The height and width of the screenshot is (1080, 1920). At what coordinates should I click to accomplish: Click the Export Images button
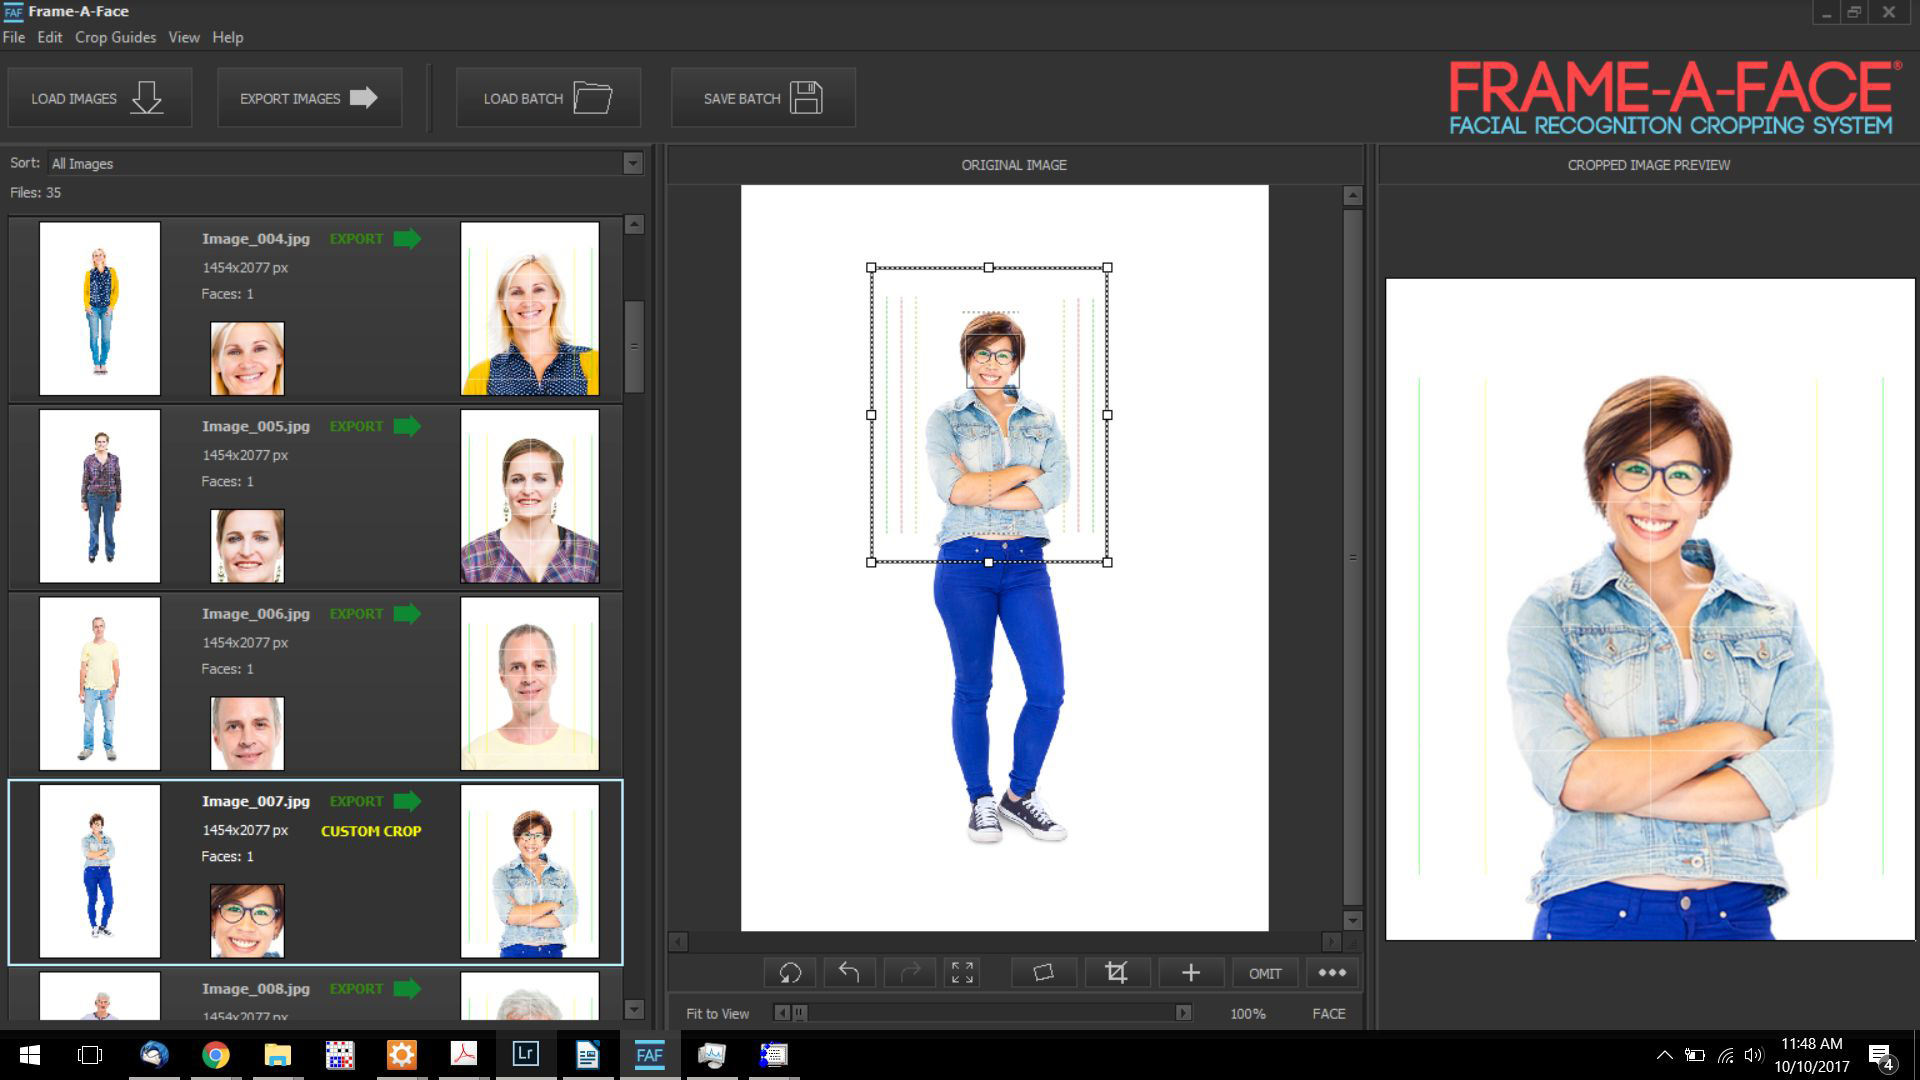(310, 98)
